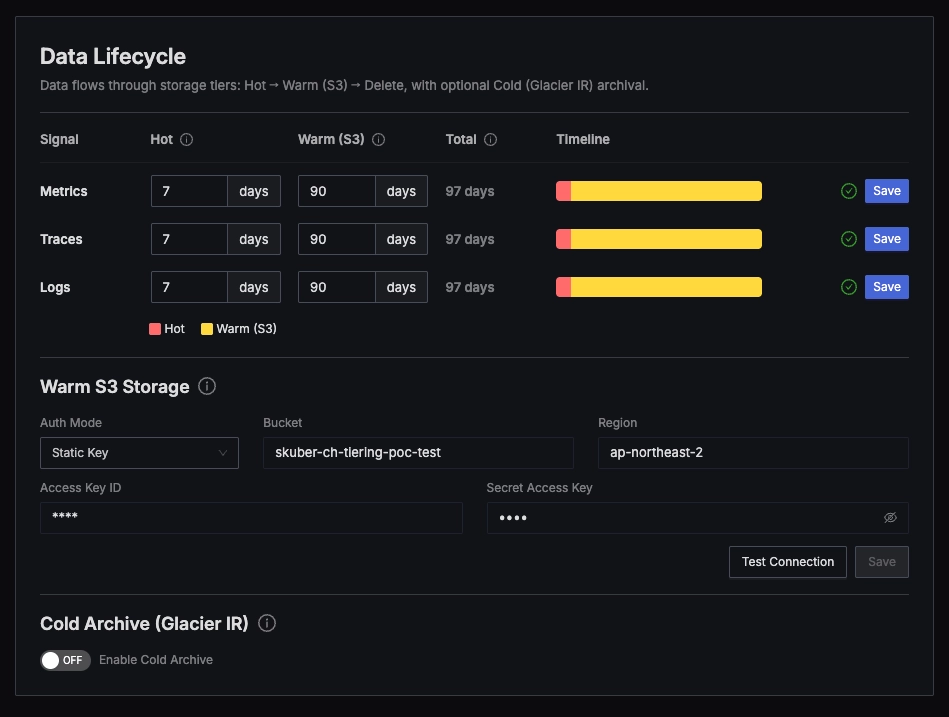949x717 pixels.
Task: Click the Region input field
Action: [x=753, y=453]
